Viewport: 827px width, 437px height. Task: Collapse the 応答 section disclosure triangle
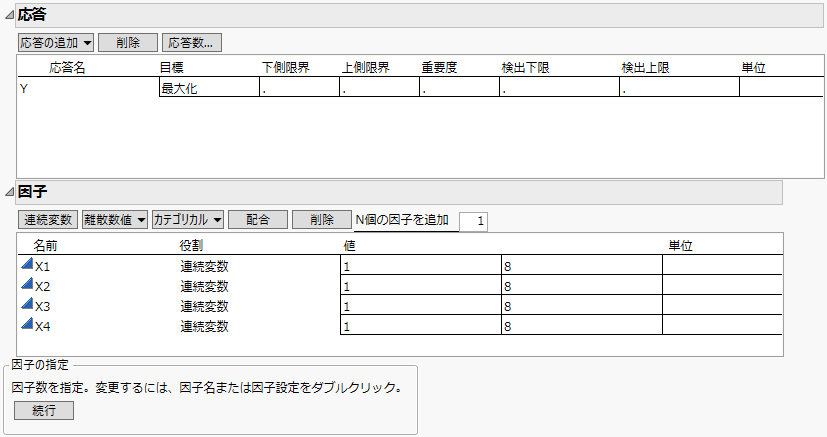9,15
